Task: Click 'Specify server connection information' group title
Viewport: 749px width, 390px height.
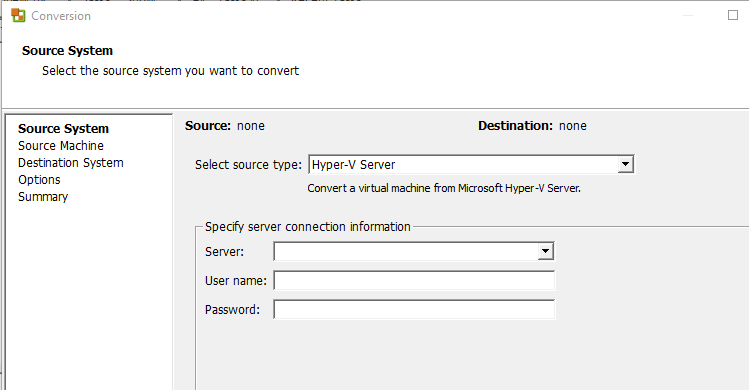Action: point(308,227)
